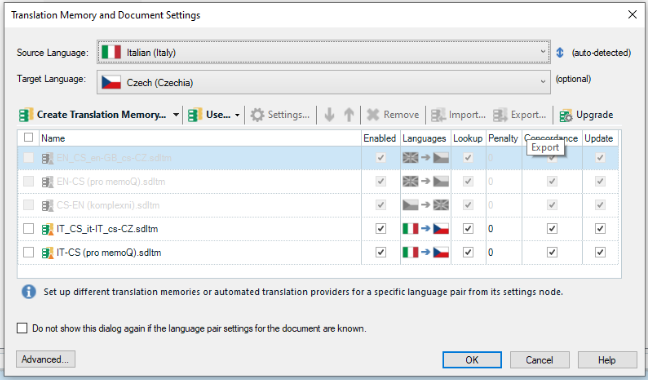The image size is (648, 380).
Task: Toggle Concordance for IT_CS_it-IT_cs-CZ.sdltm
Action: coord(552,228)
